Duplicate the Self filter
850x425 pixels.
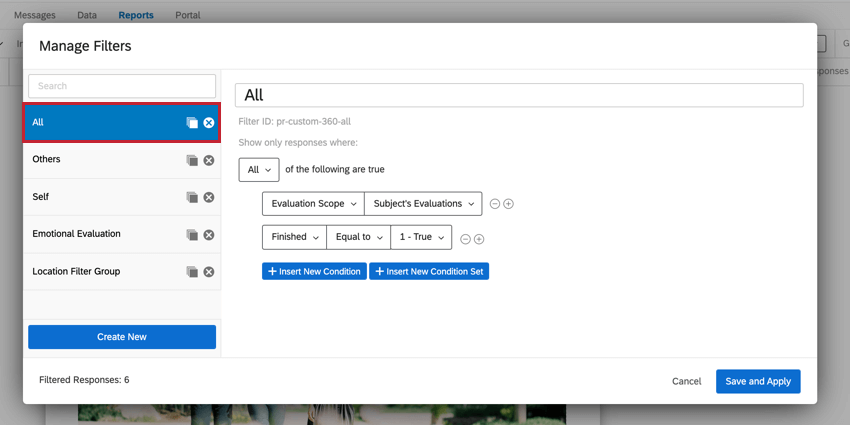192,197
